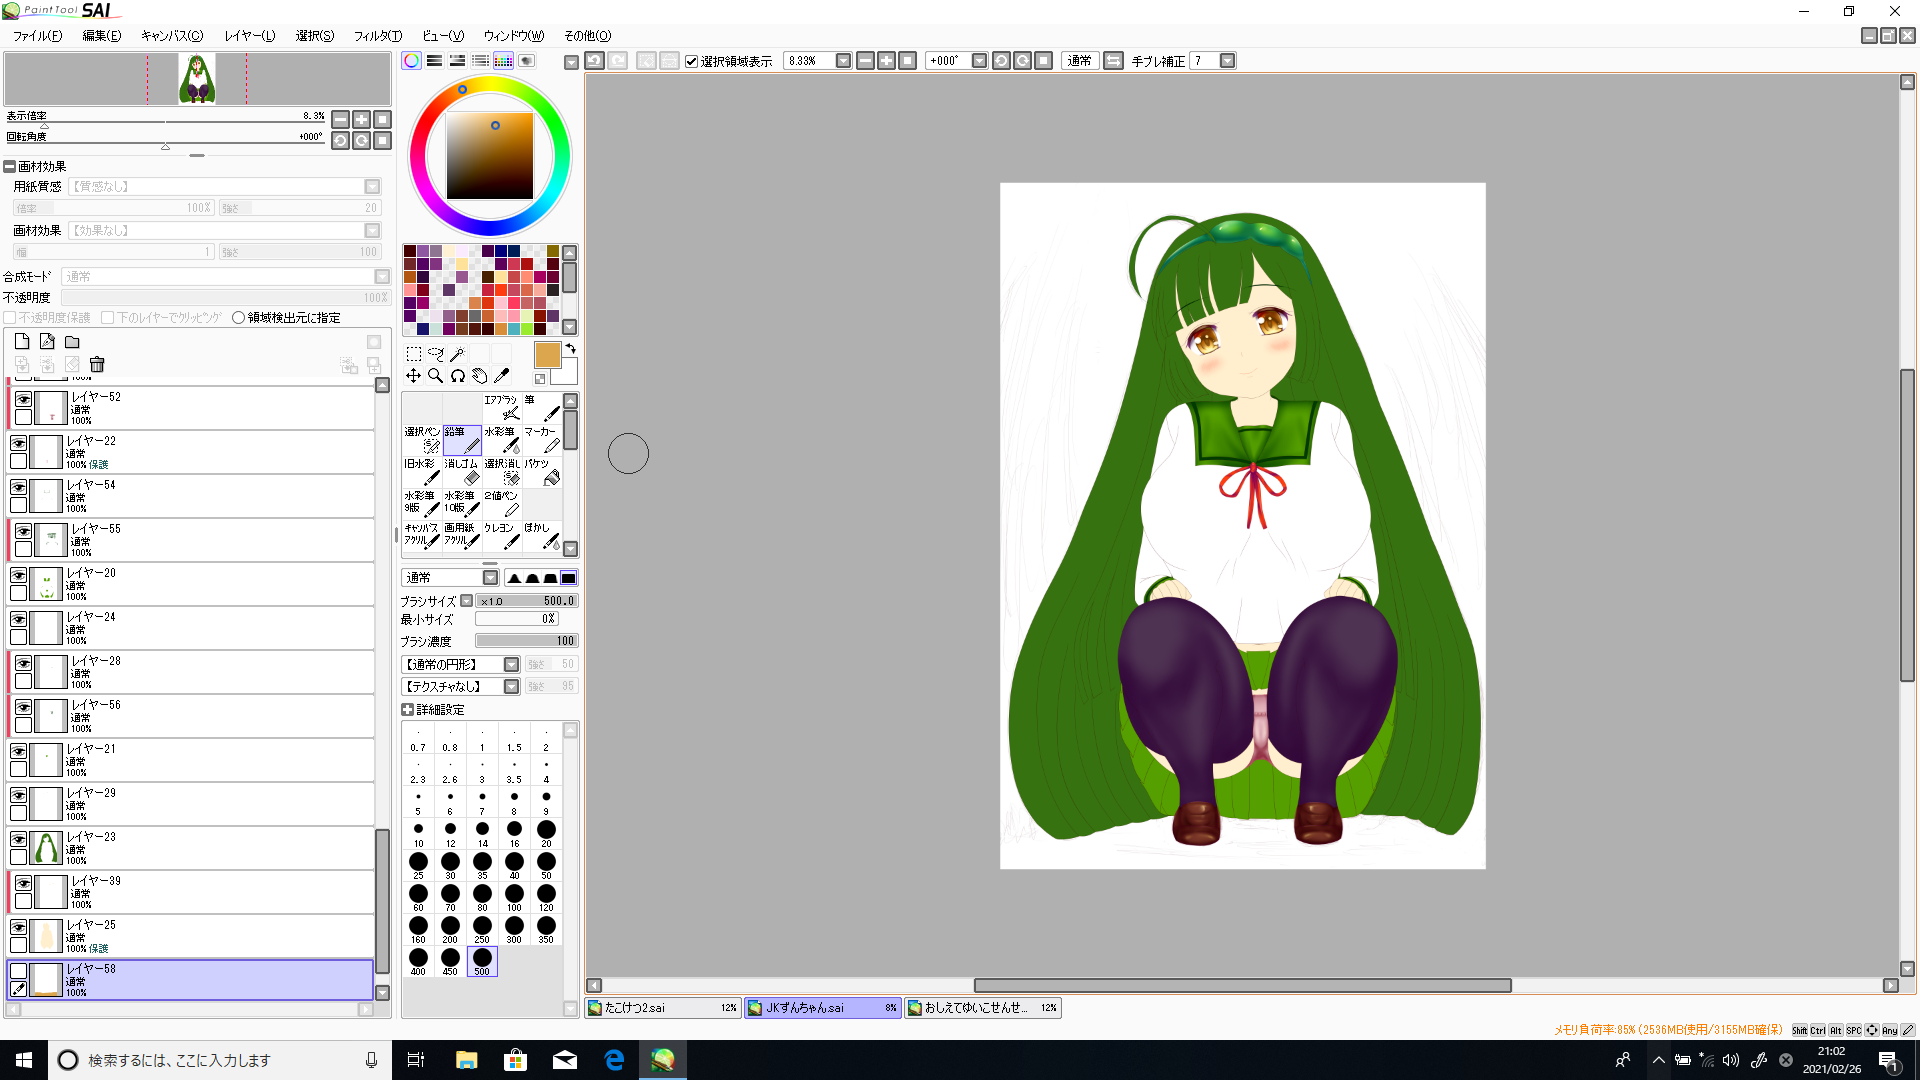Collapse the 画材効果 panel section

pyautogui.click(x=10, y=167)
